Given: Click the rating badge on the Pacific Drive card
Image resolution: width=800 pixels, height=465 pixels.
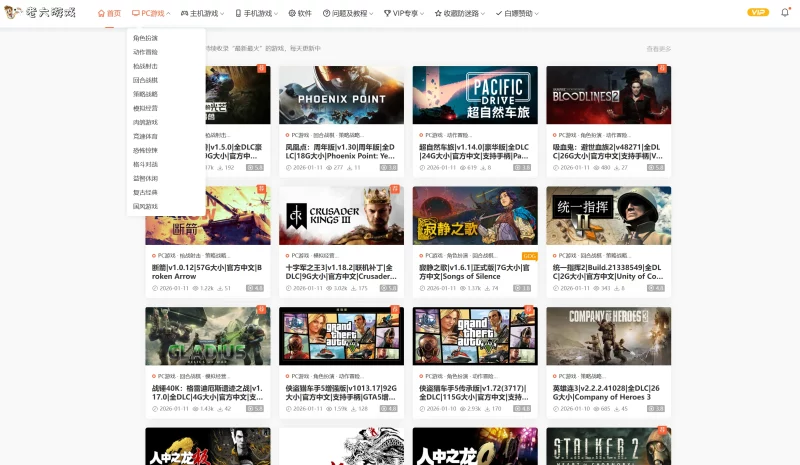Looking at the screenshot, I should point(522,167).
